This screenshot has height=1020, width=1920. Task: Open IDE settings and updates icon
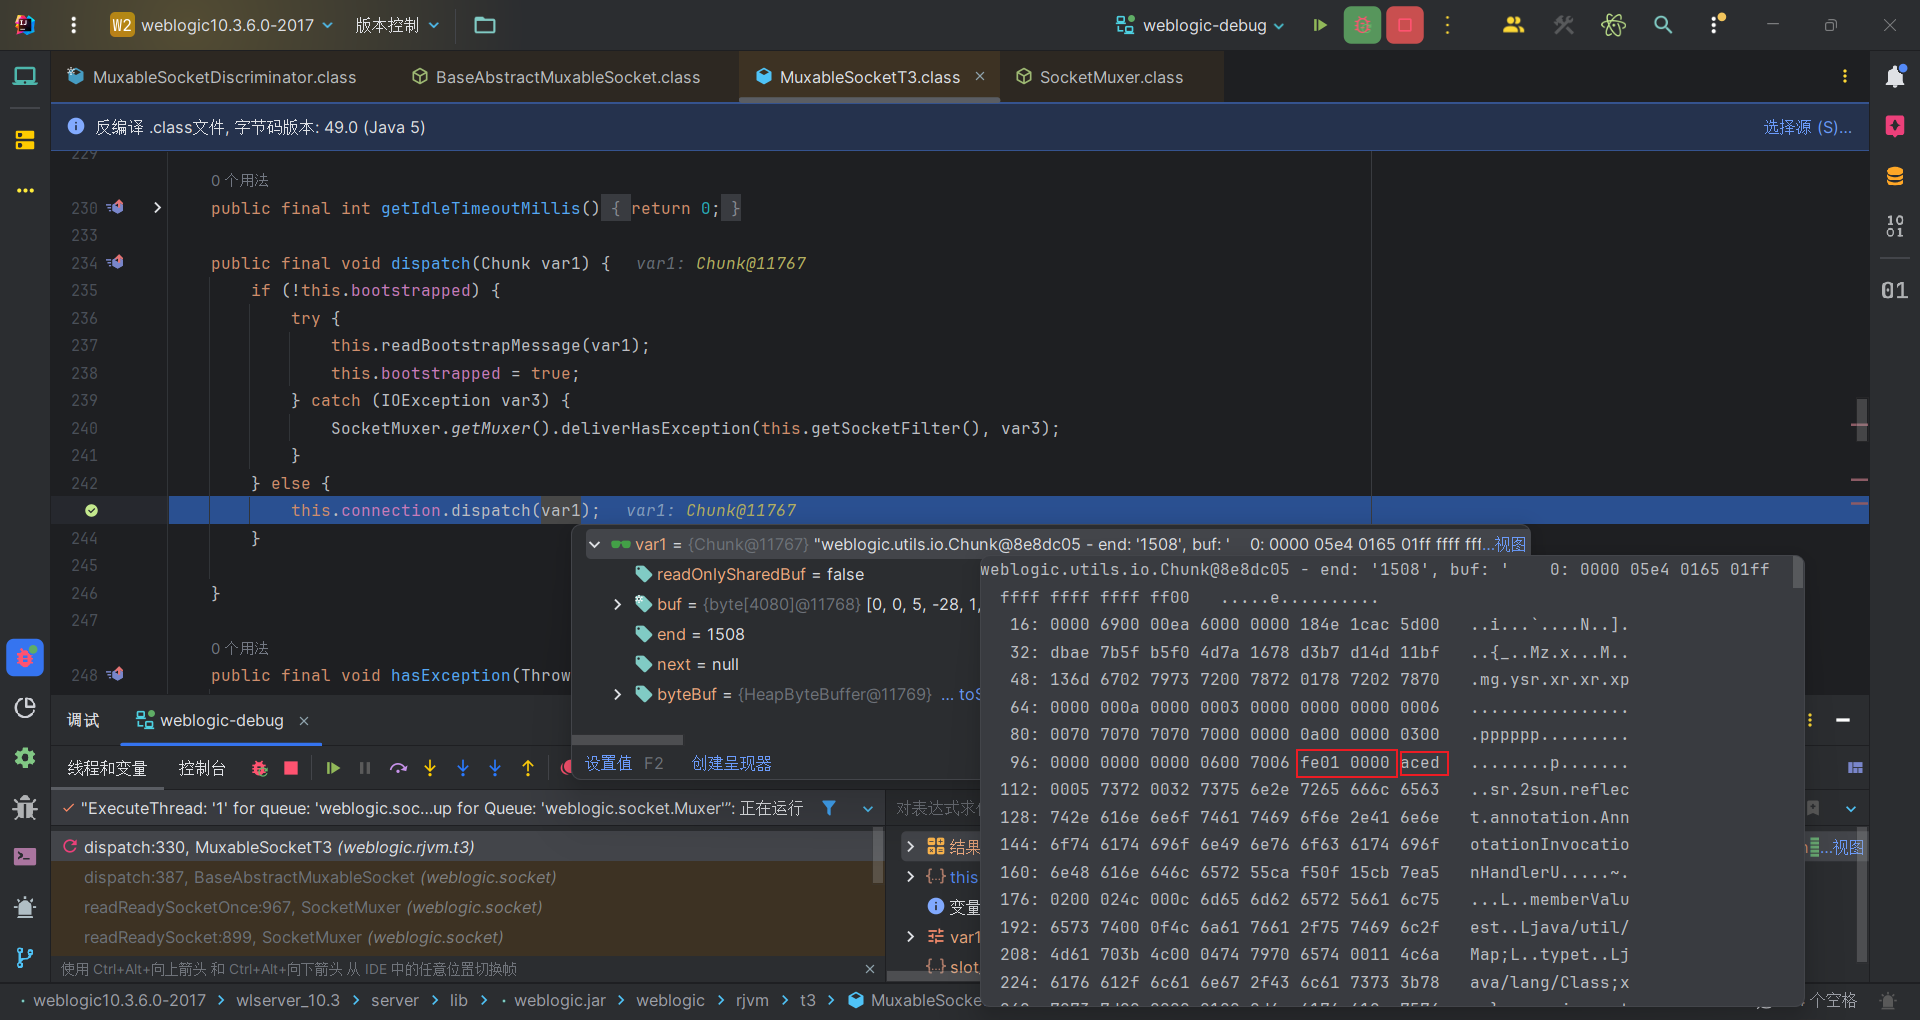[x=1717, y=24]
